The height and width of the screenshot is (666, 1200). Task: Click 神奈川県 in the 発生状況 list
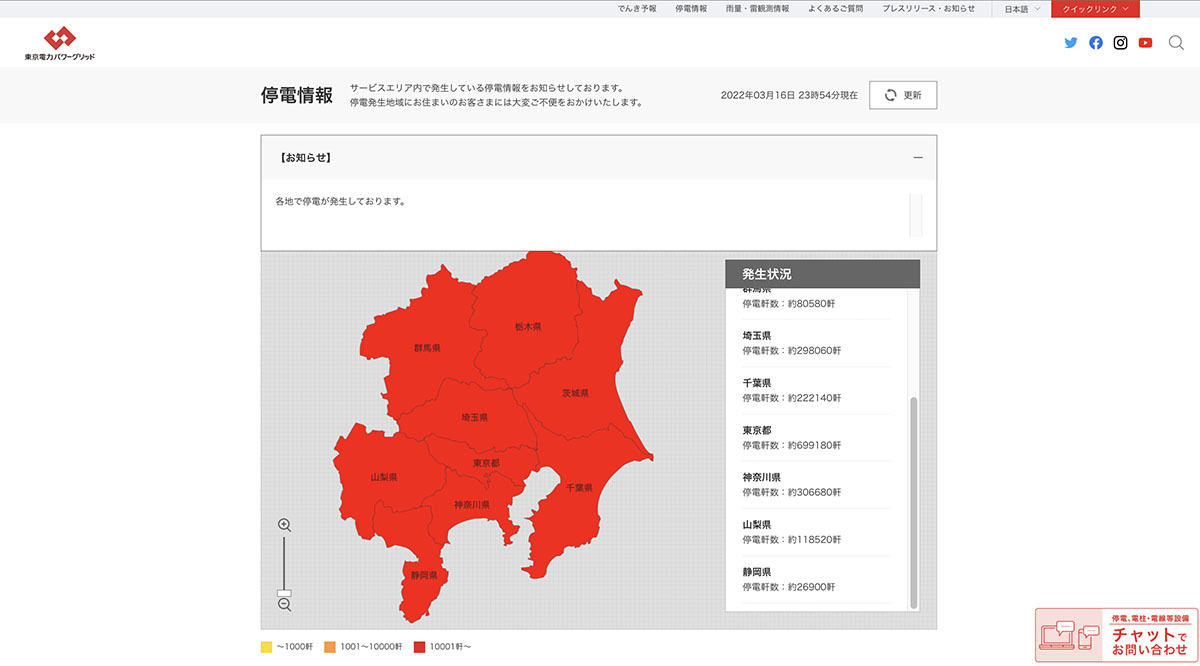(x=762, y=477)
